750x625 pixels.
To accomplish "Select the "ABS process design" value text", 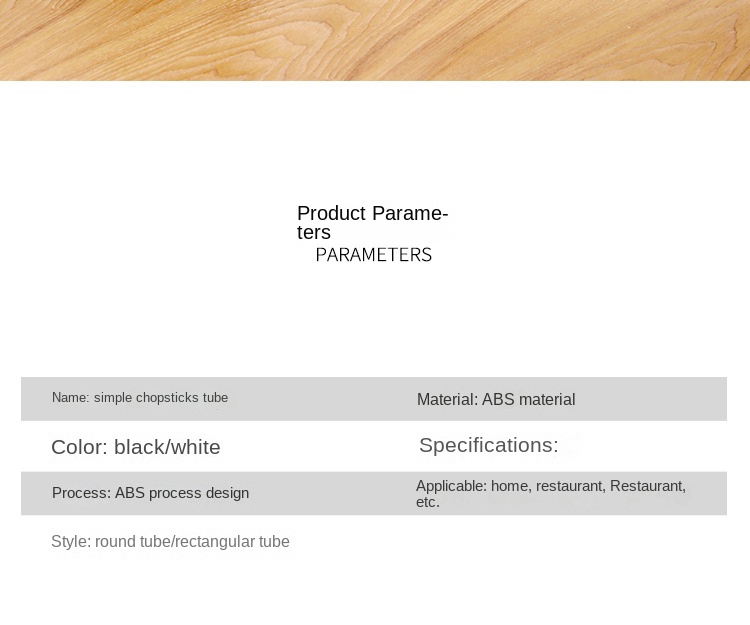I will pyautogui.click(x=182, y=493).
